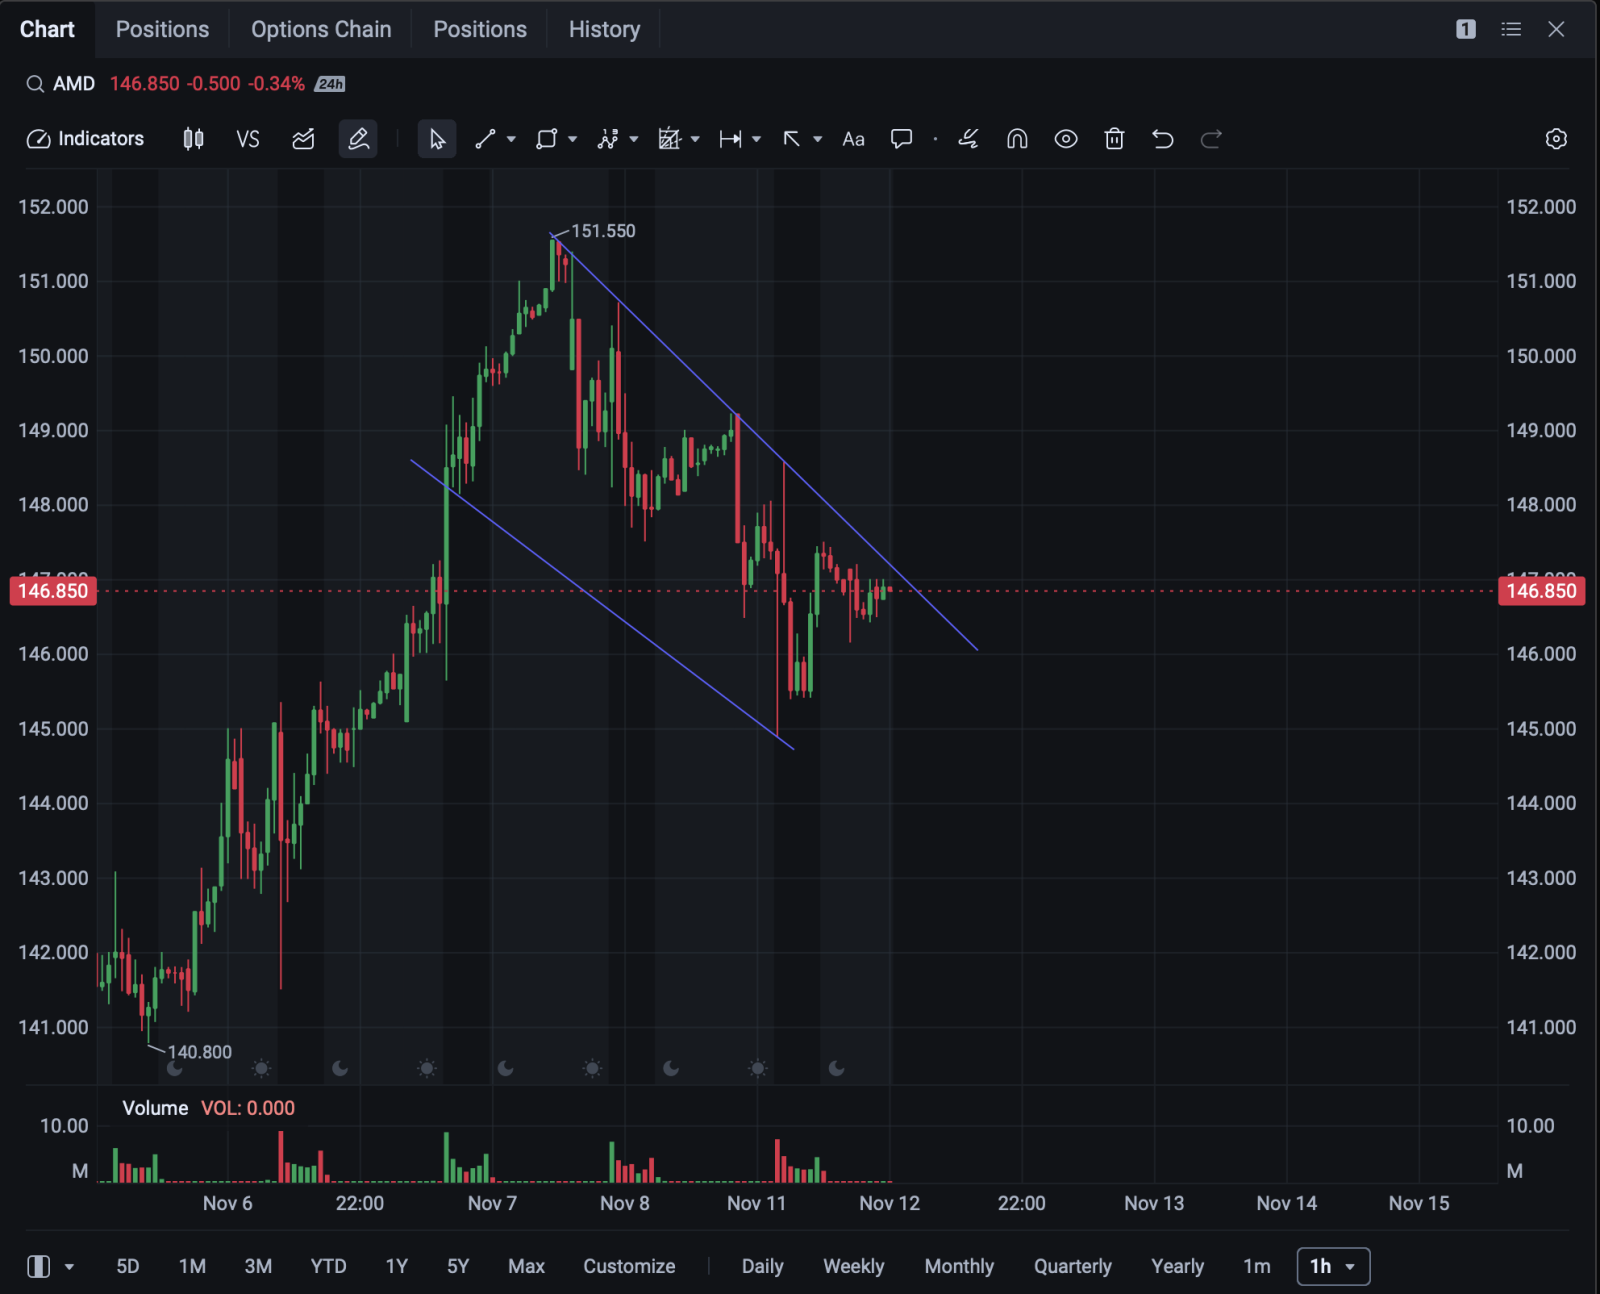Open the VS compare tool
This screenshot has width=1600, height=1294.
click(248, 139)
